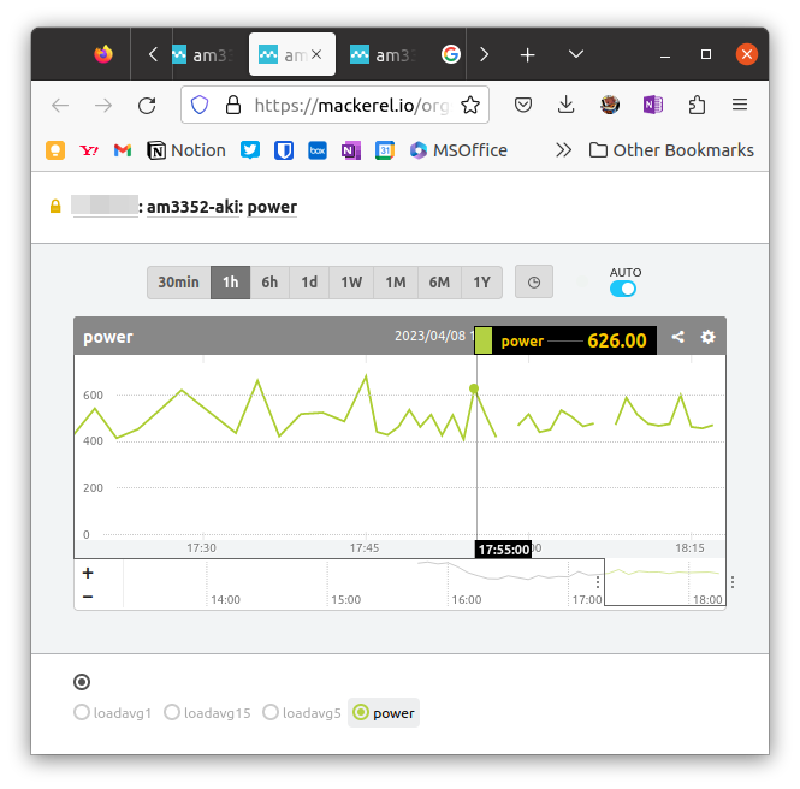The image size is (800, 789).
Task: Open the Firefox extensions puzzle icon
Action: coord(697,105)
